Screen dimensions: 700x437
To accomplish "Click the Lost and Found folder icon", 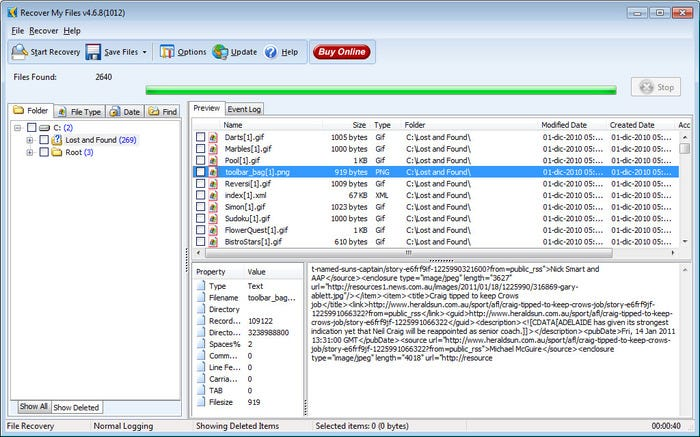I will click(57, 140).
